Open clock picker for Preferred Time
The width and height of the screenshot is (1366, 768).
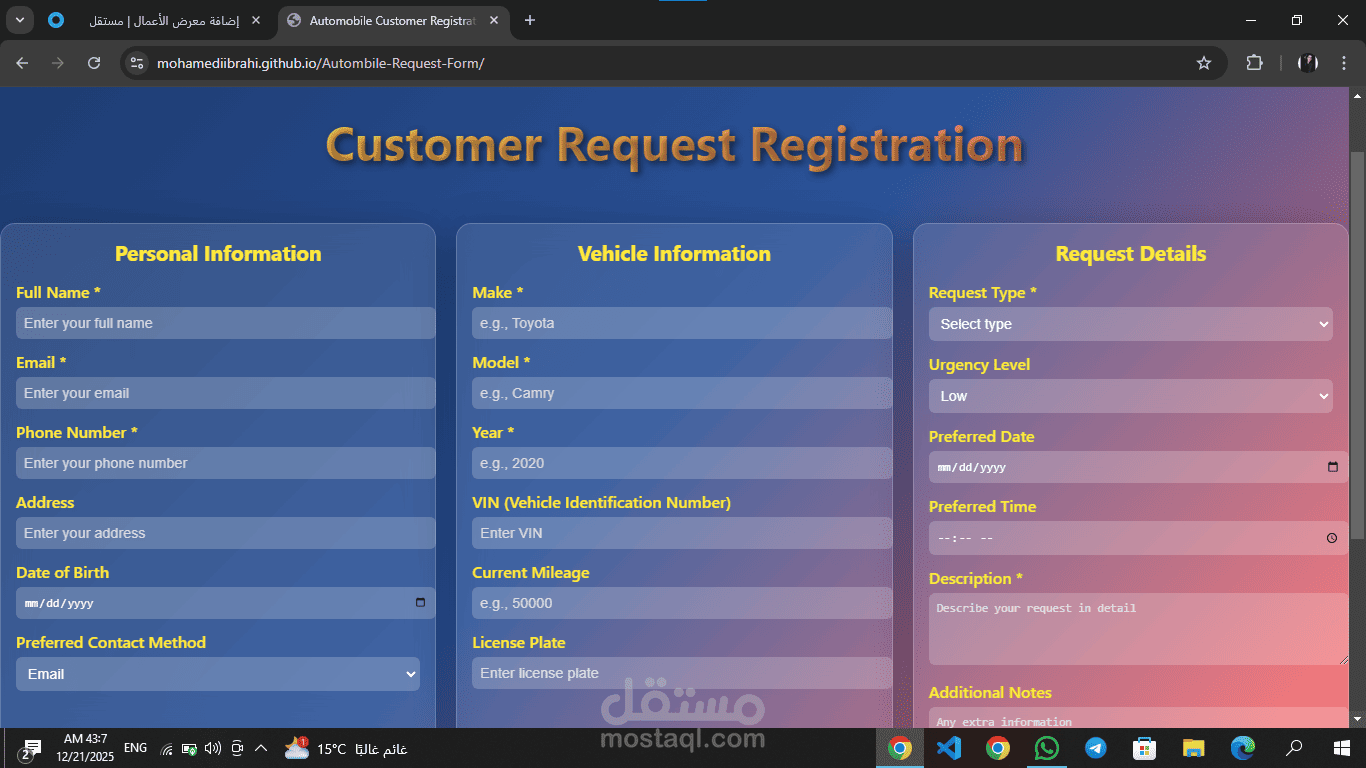1332,538
